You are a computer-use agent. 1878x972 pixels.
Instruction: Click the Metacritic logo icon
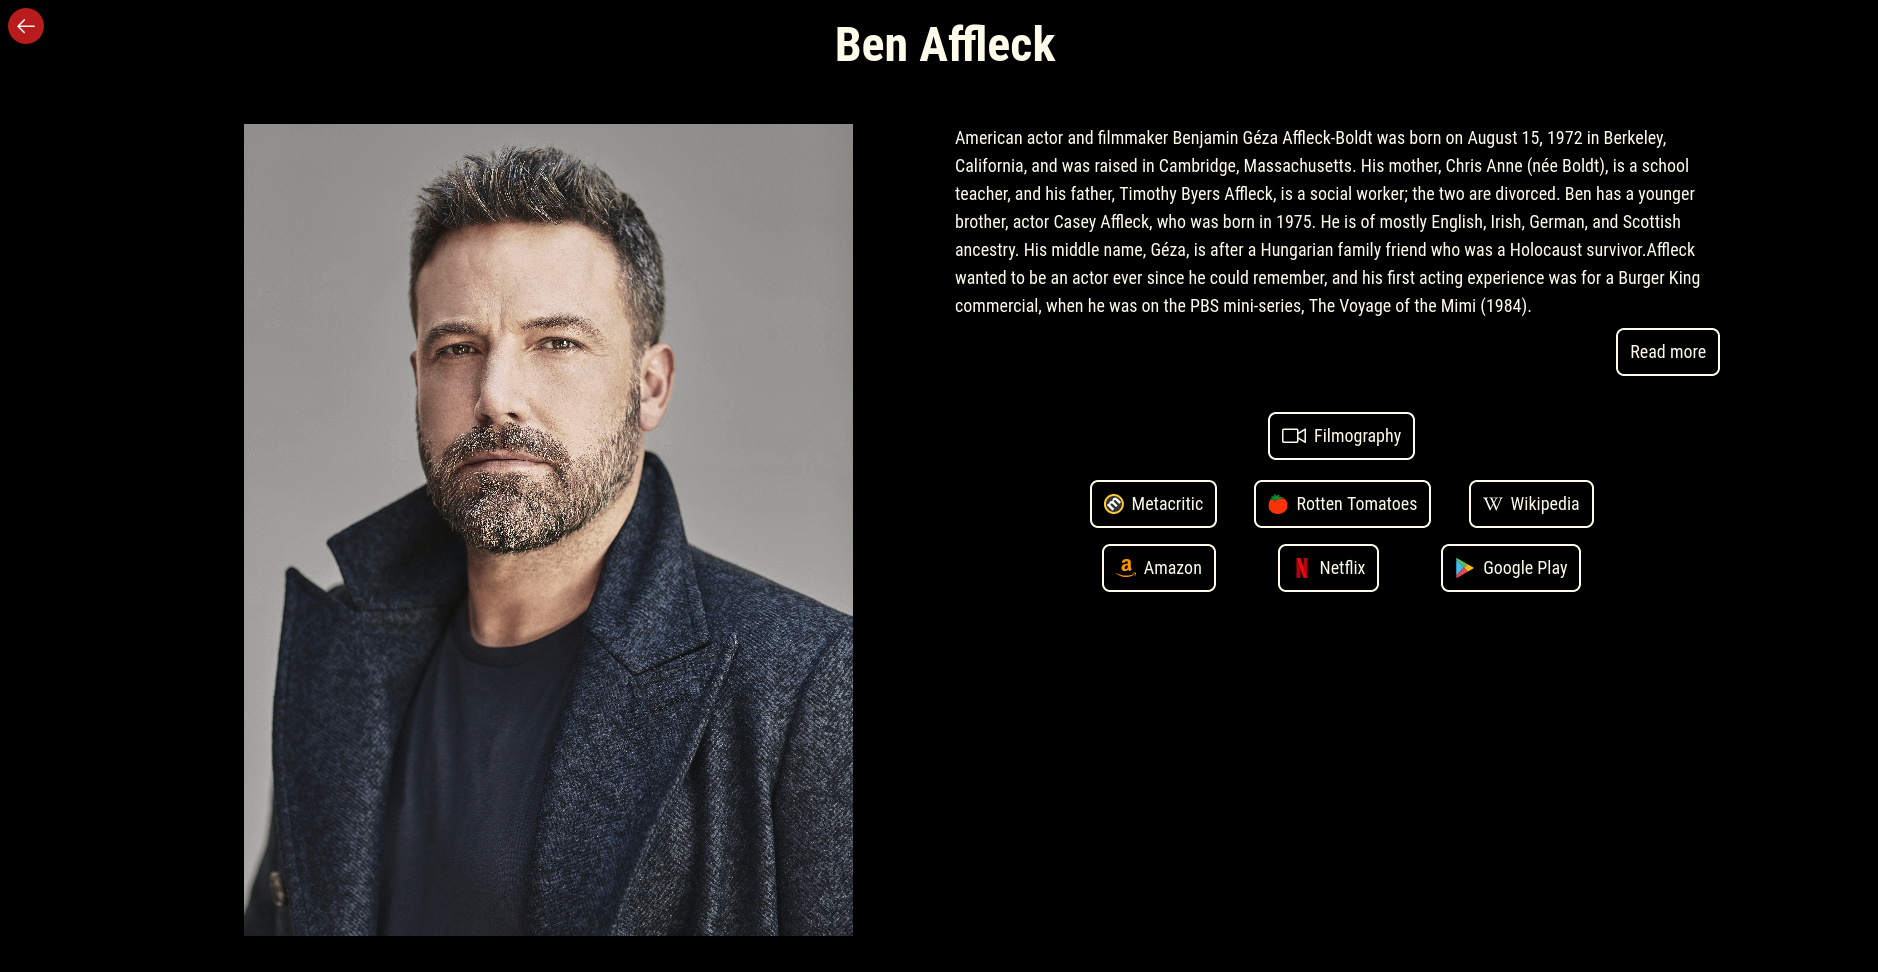(x=1114, y=504)
